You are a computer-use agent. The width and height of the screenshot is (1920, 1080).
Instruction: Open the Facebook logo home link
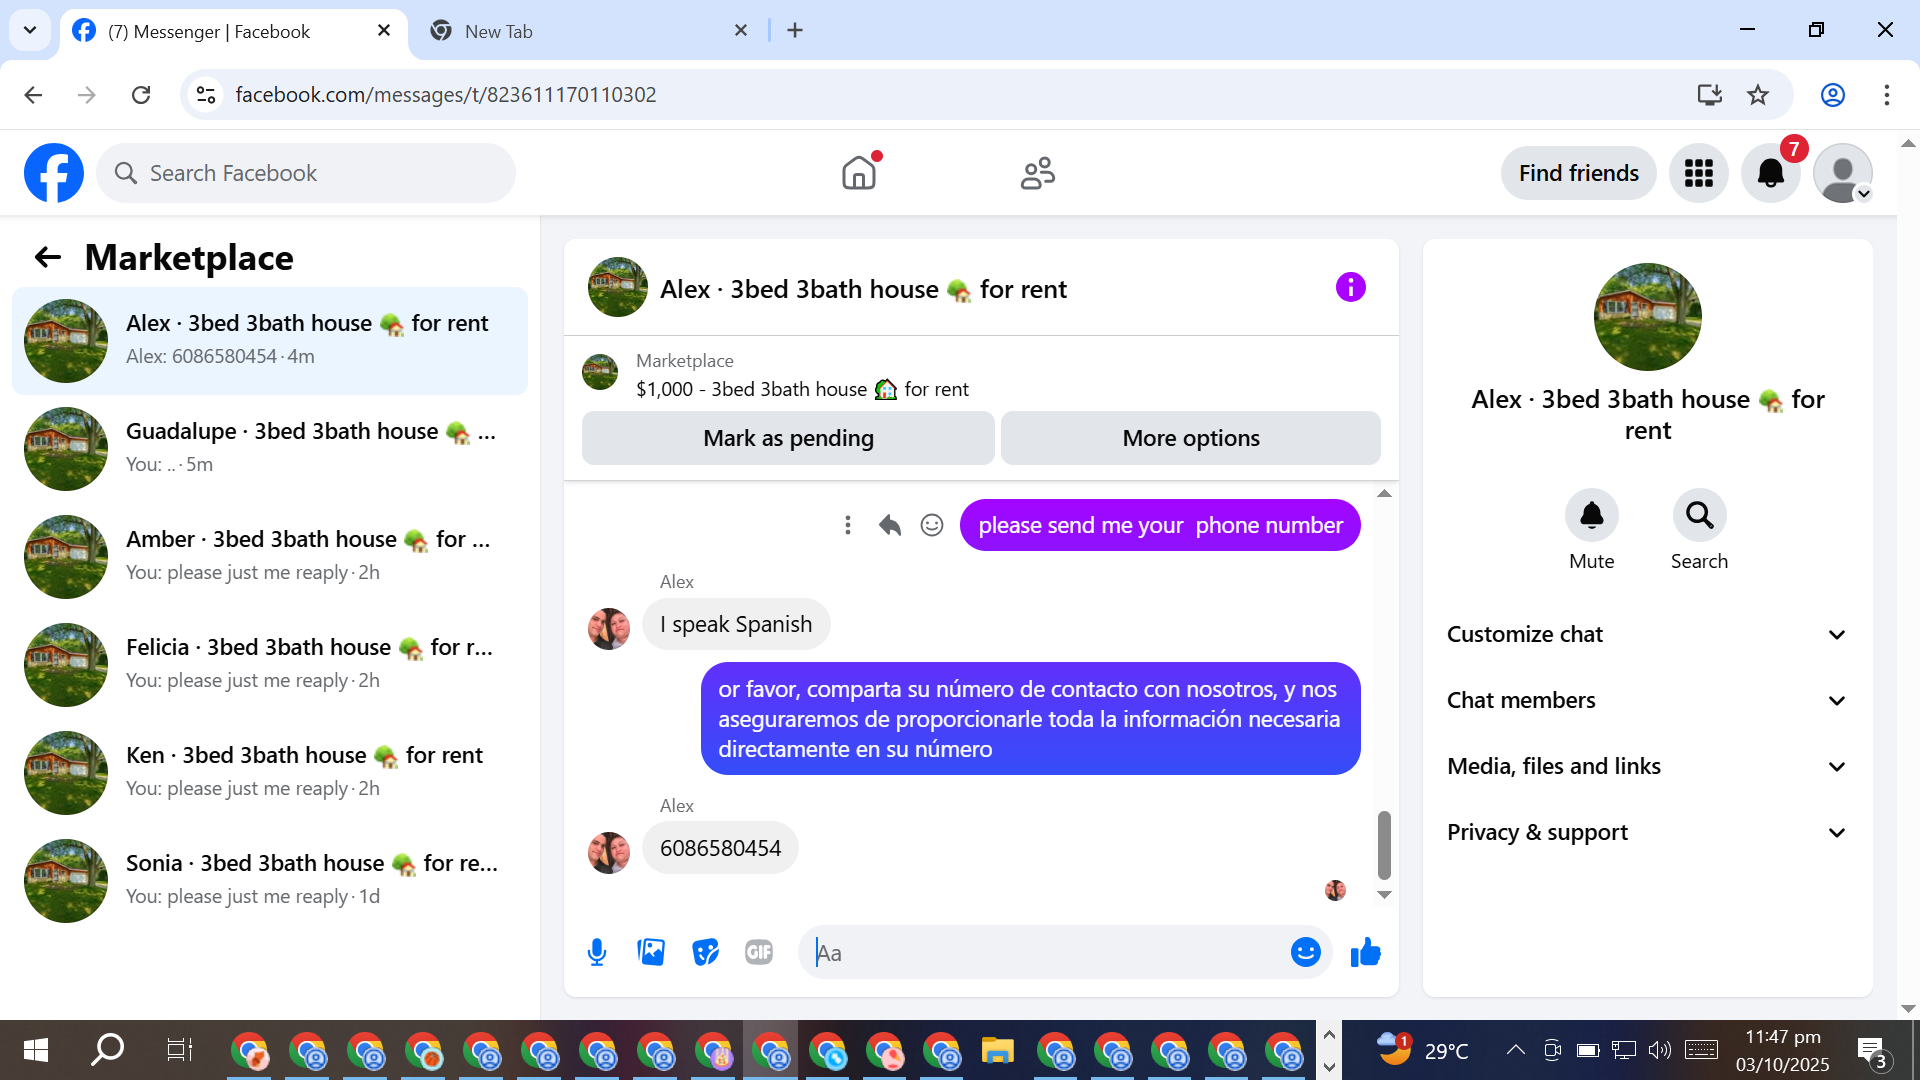tap(54, 173)
